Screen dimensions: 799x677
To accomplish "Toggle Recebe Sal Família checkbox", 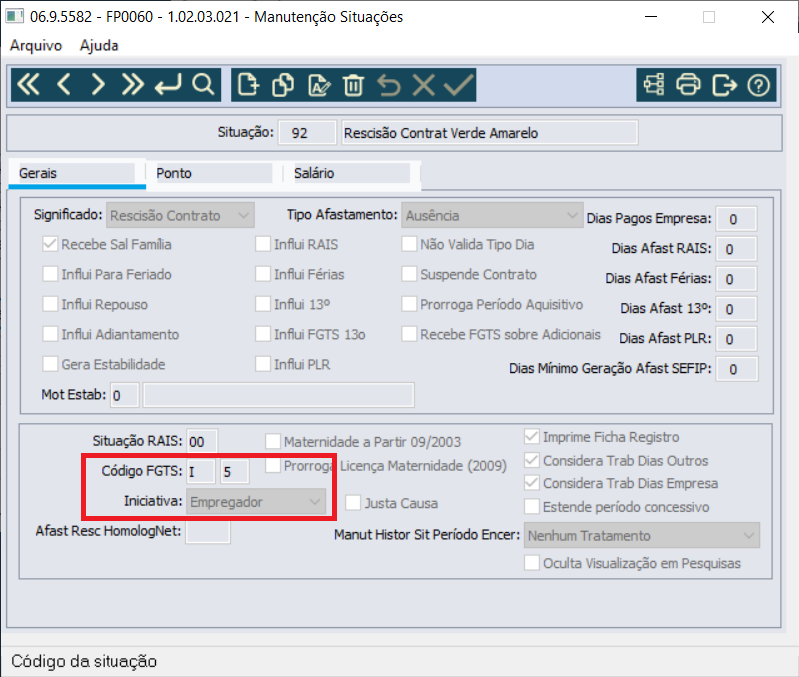I will coord(50,244).
